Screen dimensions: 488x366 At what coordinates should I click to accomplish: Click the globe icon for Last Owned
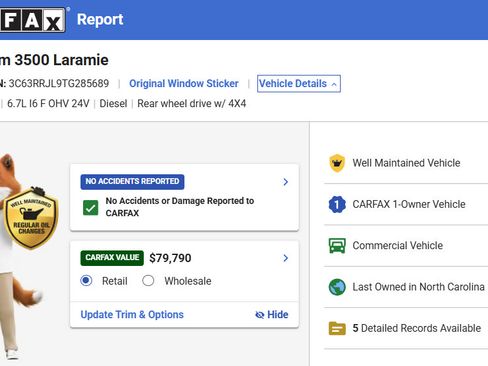(337, 287)
